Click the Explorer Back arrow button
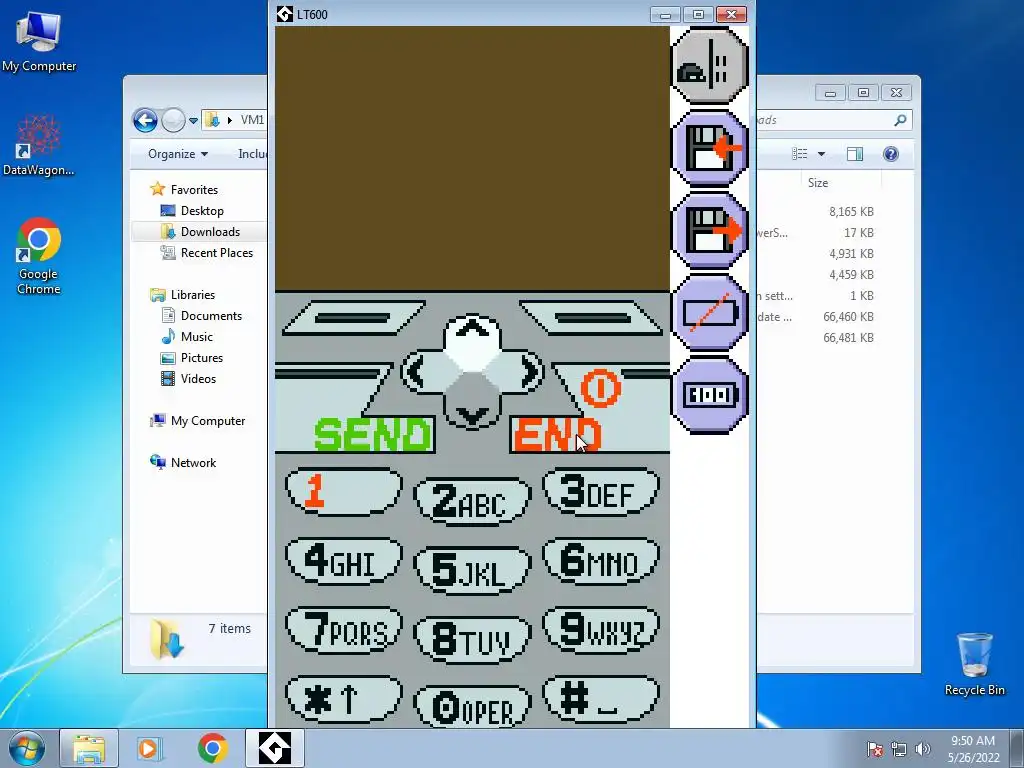This screenshot has width=1024, height=768. tap(145, 120)
